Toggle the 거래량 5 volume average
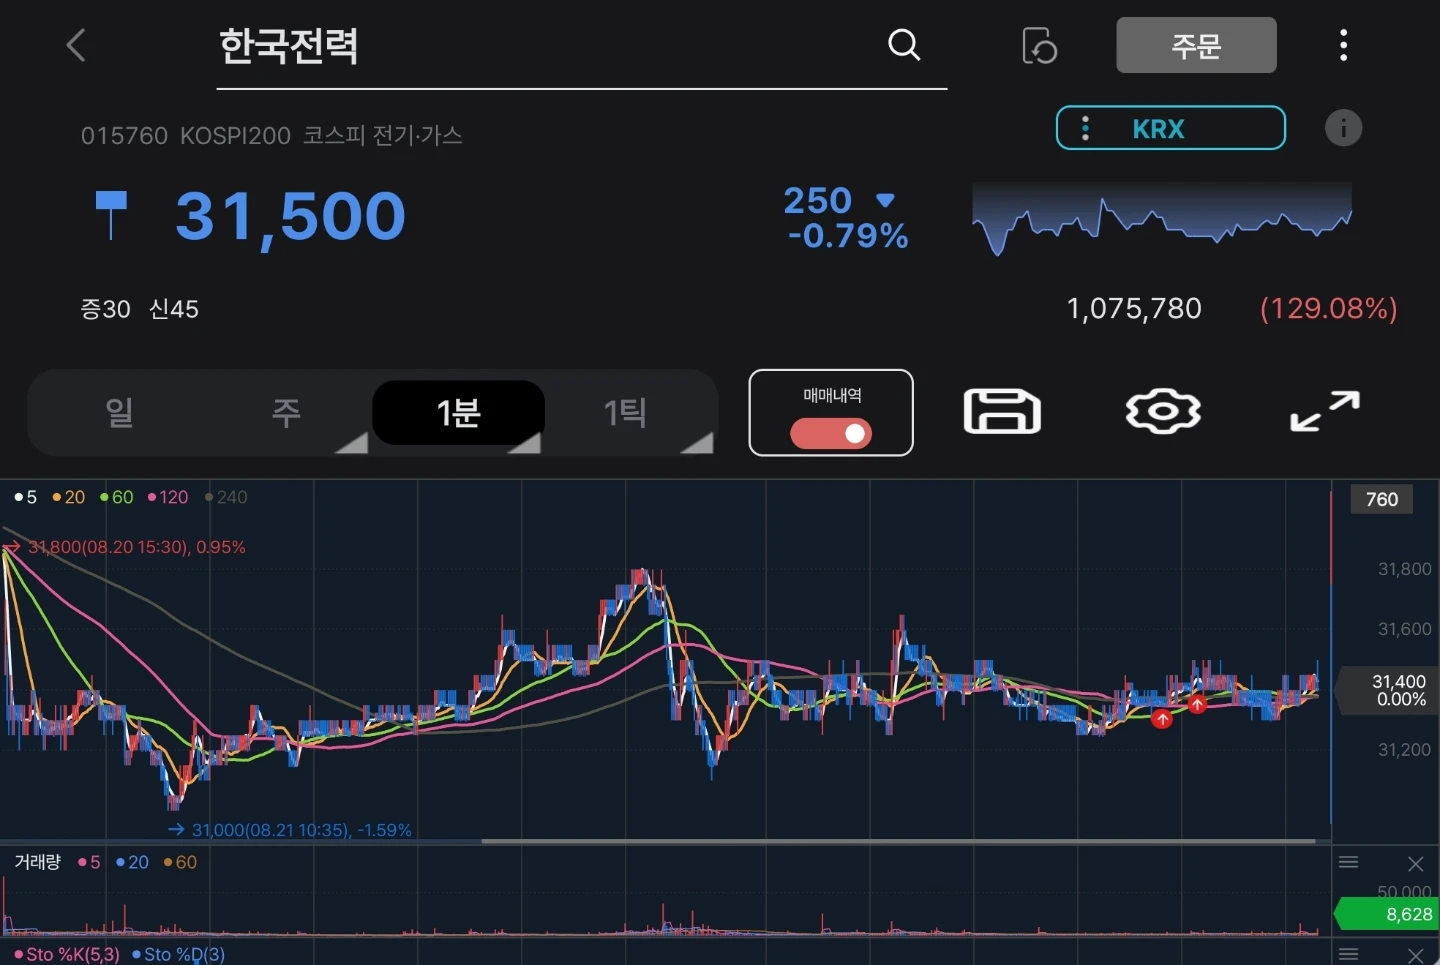The width and height of the screenshot is (1440, 965). tap(89, 862)
